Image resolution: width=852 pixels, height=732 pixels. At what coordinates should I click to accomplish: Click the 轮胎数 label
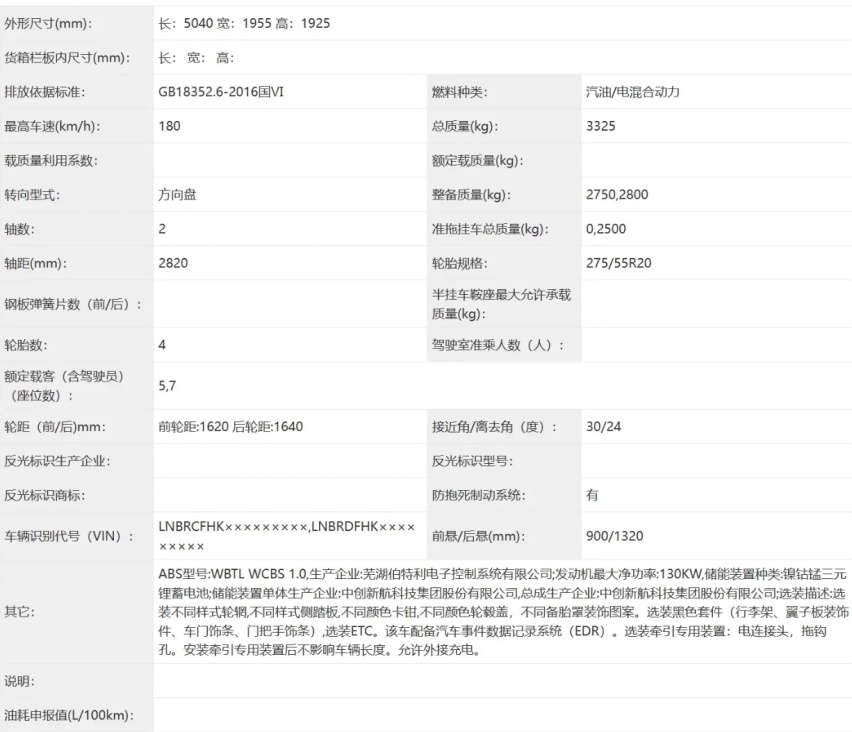[x=26, y=345]
